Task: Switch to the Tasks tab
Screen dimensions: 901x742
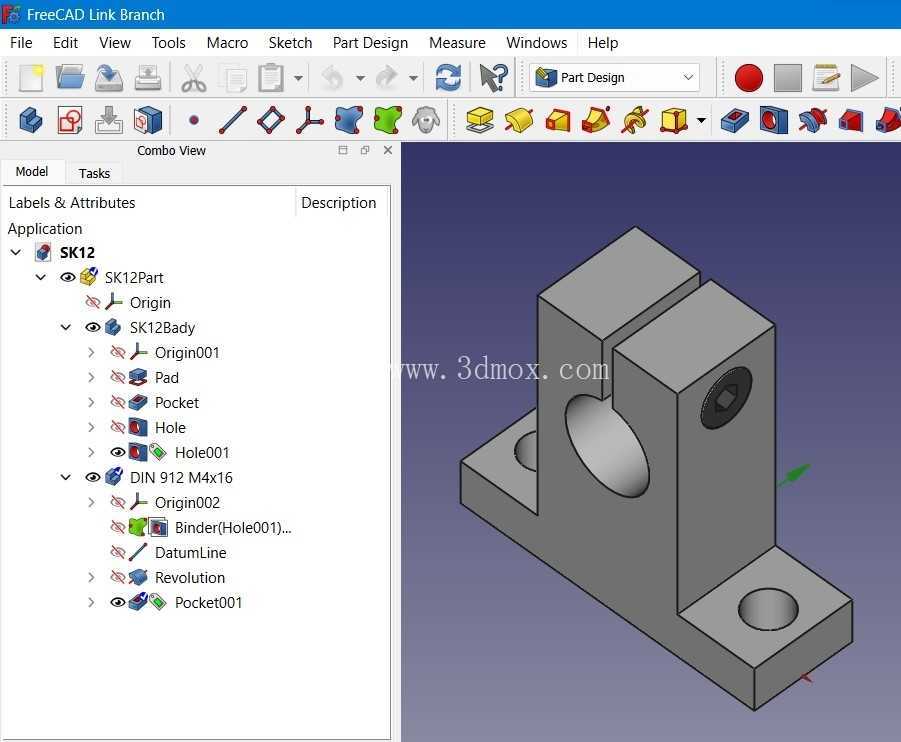Action: tap(94, 173)
